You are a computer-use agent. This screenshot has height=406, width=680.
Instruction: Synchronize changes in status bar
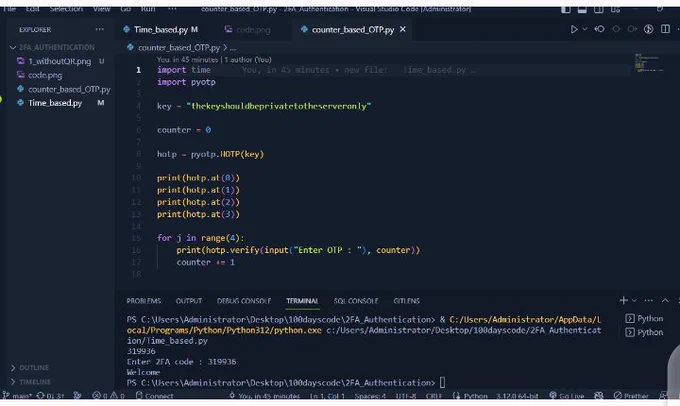51,396
